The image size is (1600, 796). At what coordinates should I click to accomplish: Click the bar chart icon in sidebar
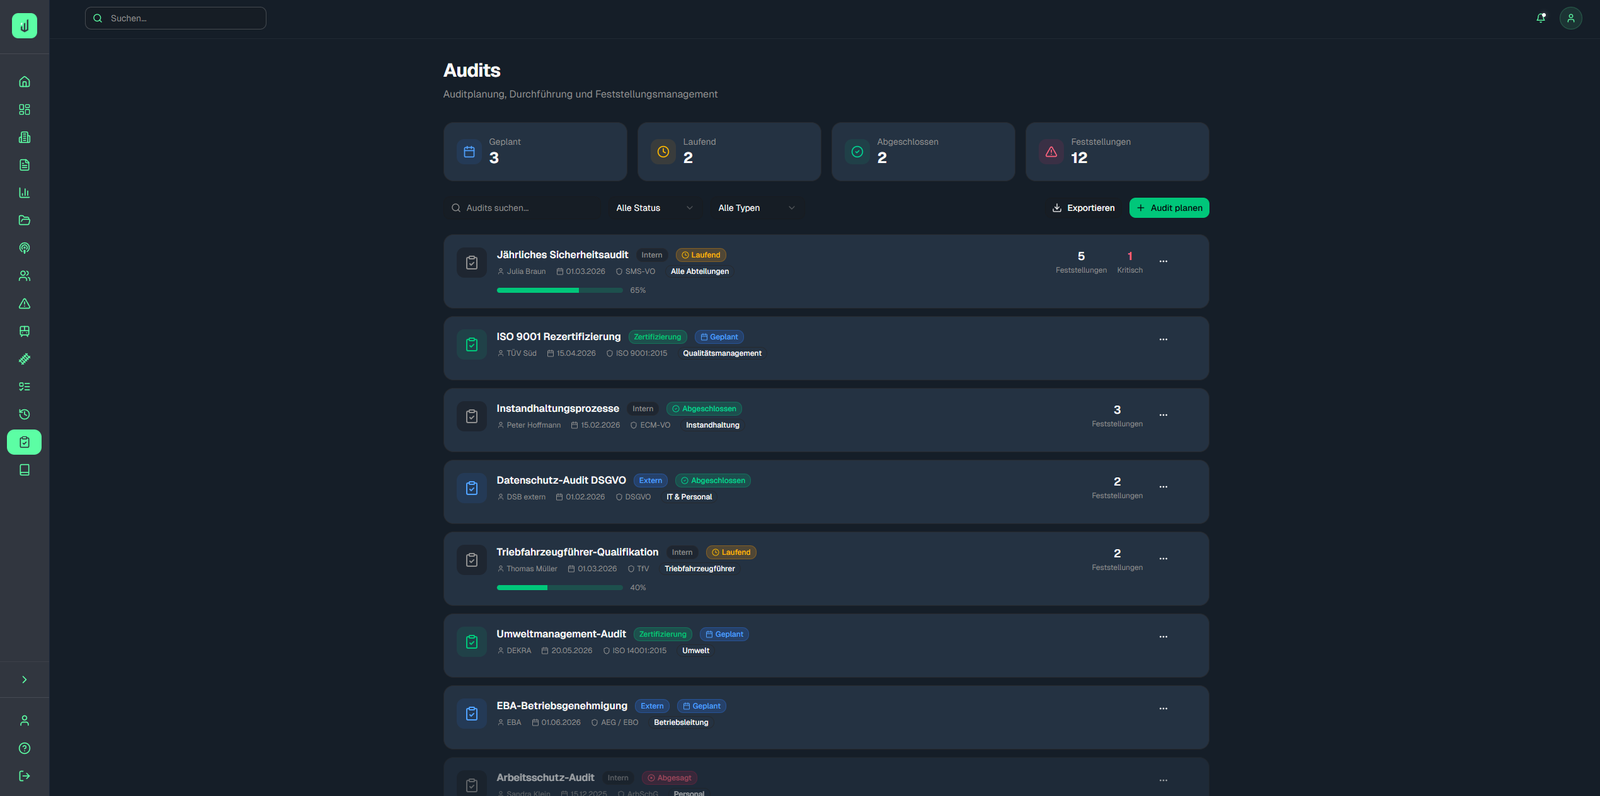point(24,193)
